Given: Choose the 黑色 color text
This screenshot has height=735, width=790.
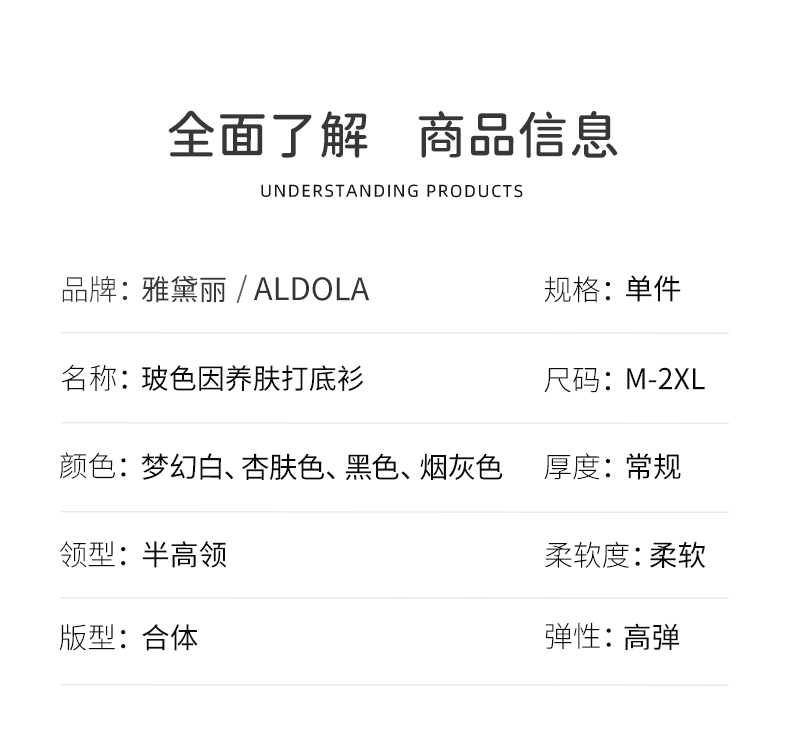Looking at the screenshot, I should tap(372, 467).
